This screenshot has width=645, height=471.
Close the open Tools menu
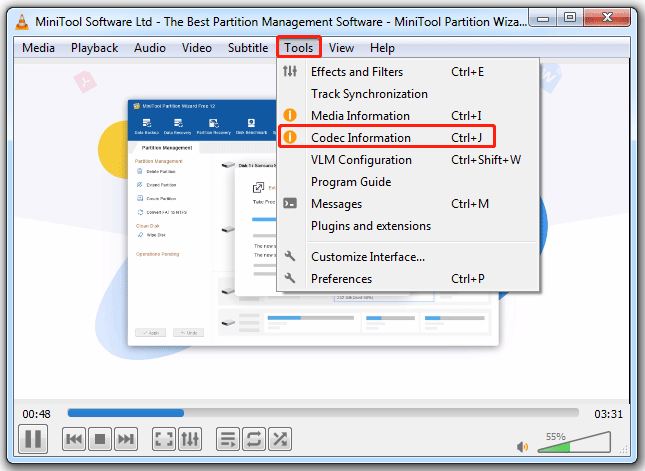coord(299,48)
